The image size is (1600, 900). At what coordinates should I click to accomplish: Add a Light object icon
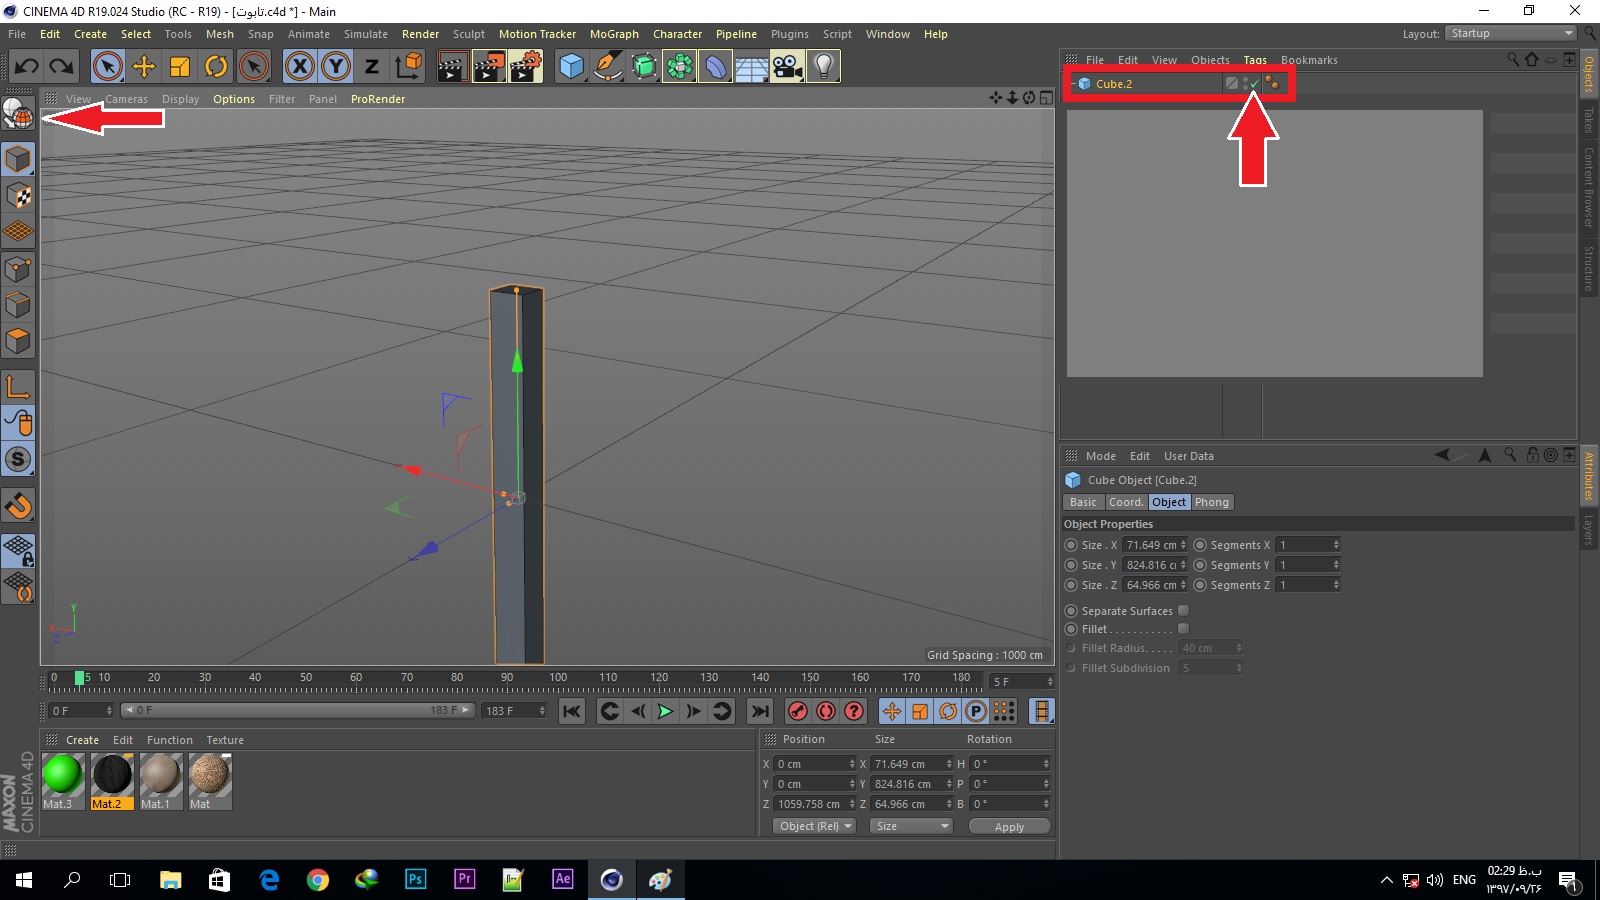click(823, 67)
